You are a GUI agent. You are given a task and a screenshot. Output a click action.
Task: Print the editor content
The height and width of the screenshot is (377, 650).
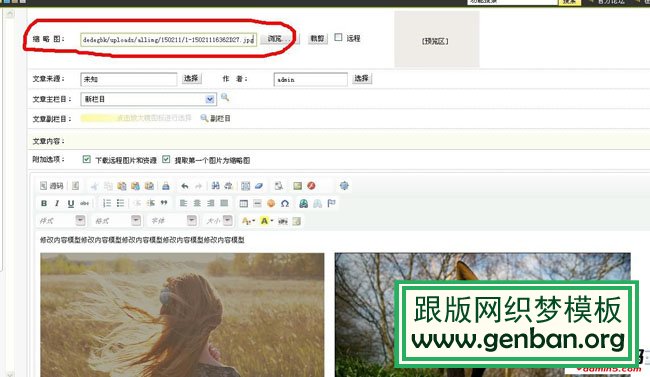(166, 186)
